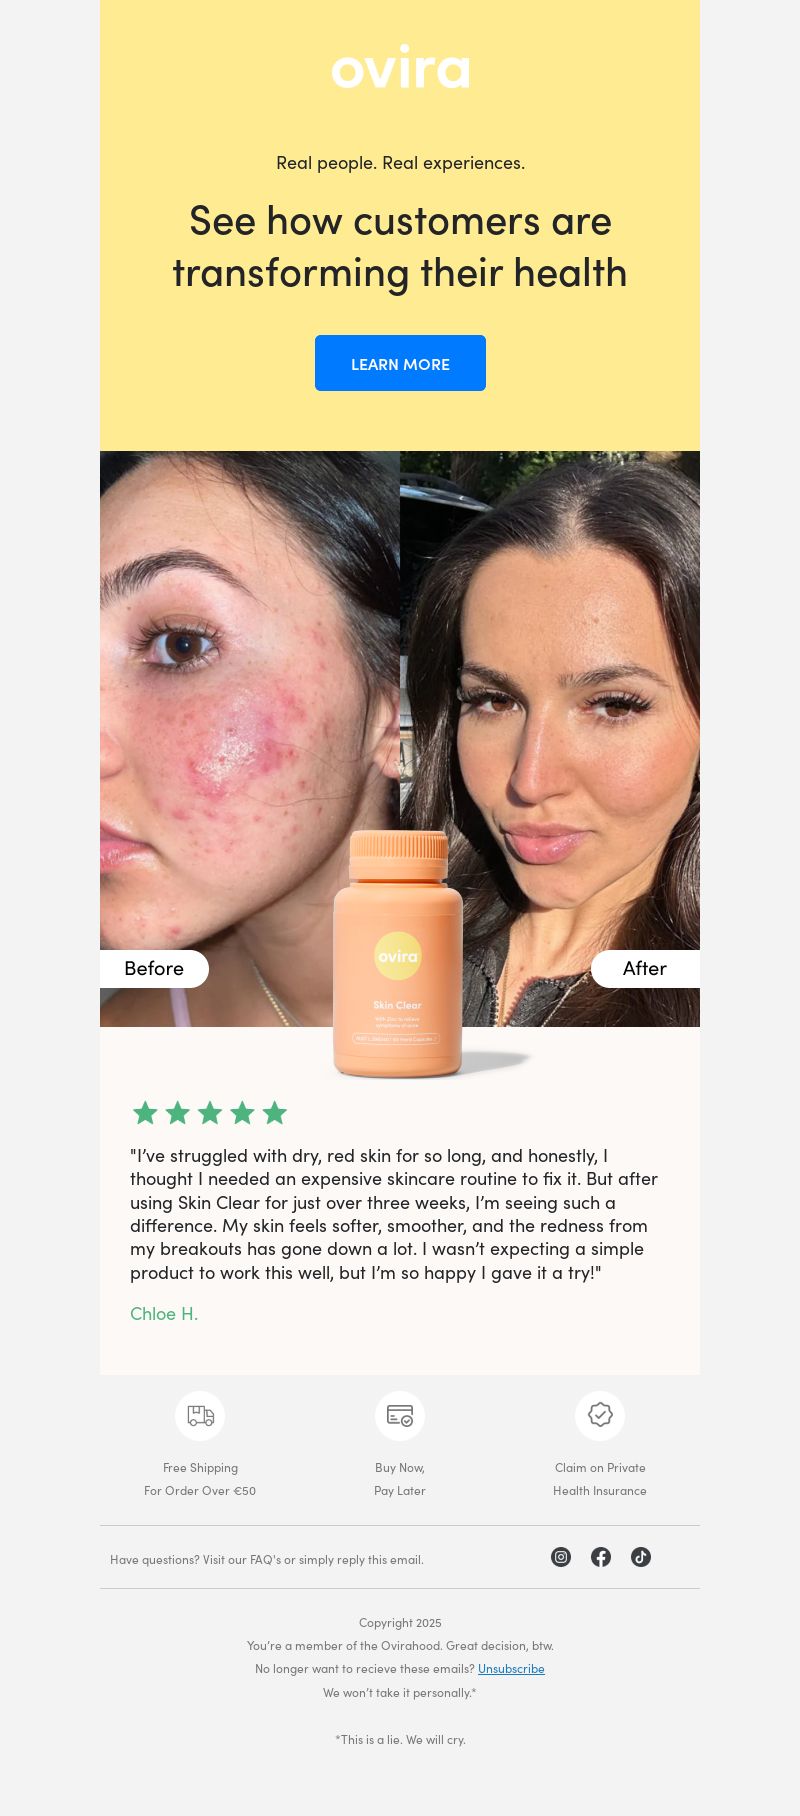The width and height of the screenshot is (800, 1816).
Task: Click the Instagram icon in footer
Action: 561,1557
